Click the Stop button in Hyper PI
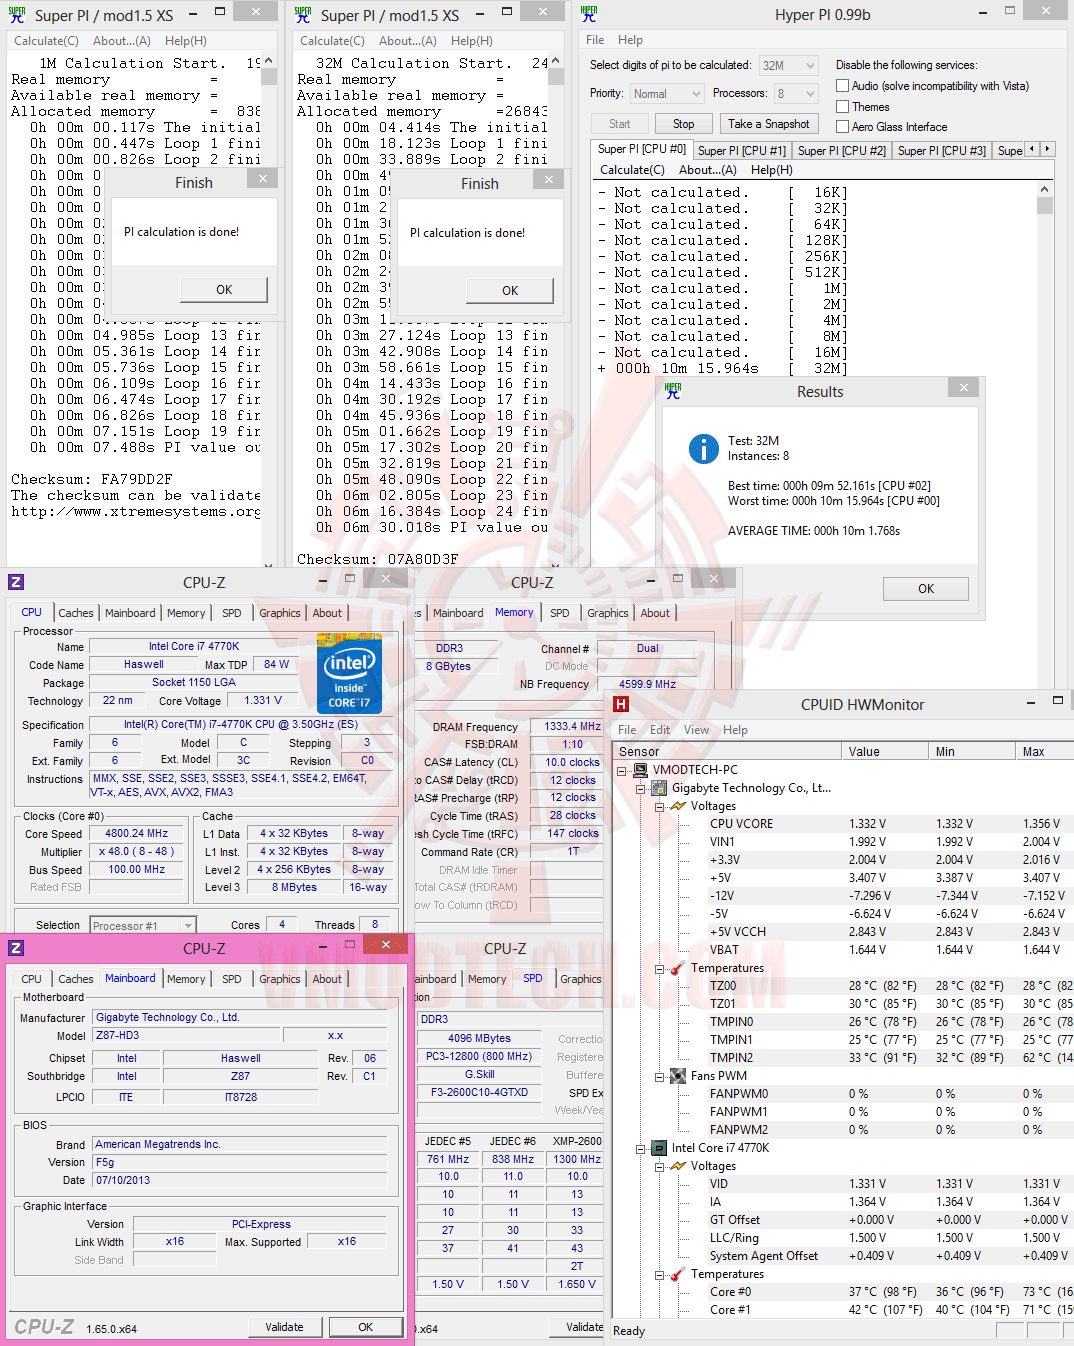This screenshot has width=1074, height=1346. tap(683, 124)
